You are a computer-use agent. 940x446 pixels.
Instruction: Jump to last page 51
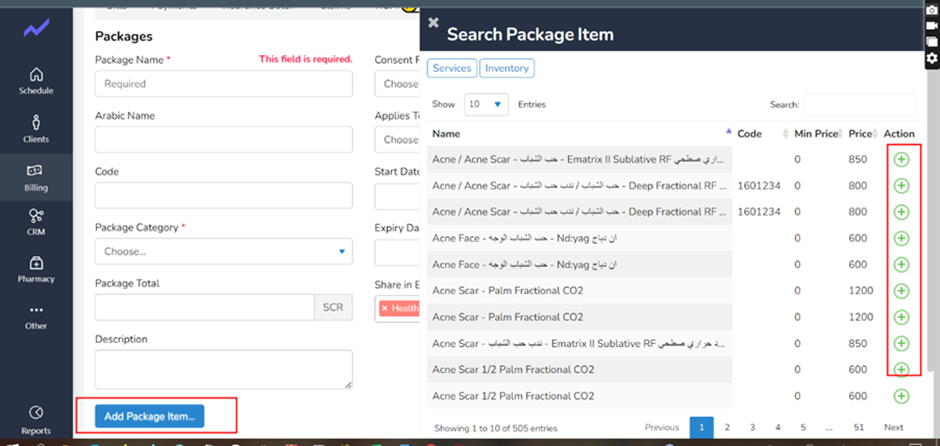point(859,427)
